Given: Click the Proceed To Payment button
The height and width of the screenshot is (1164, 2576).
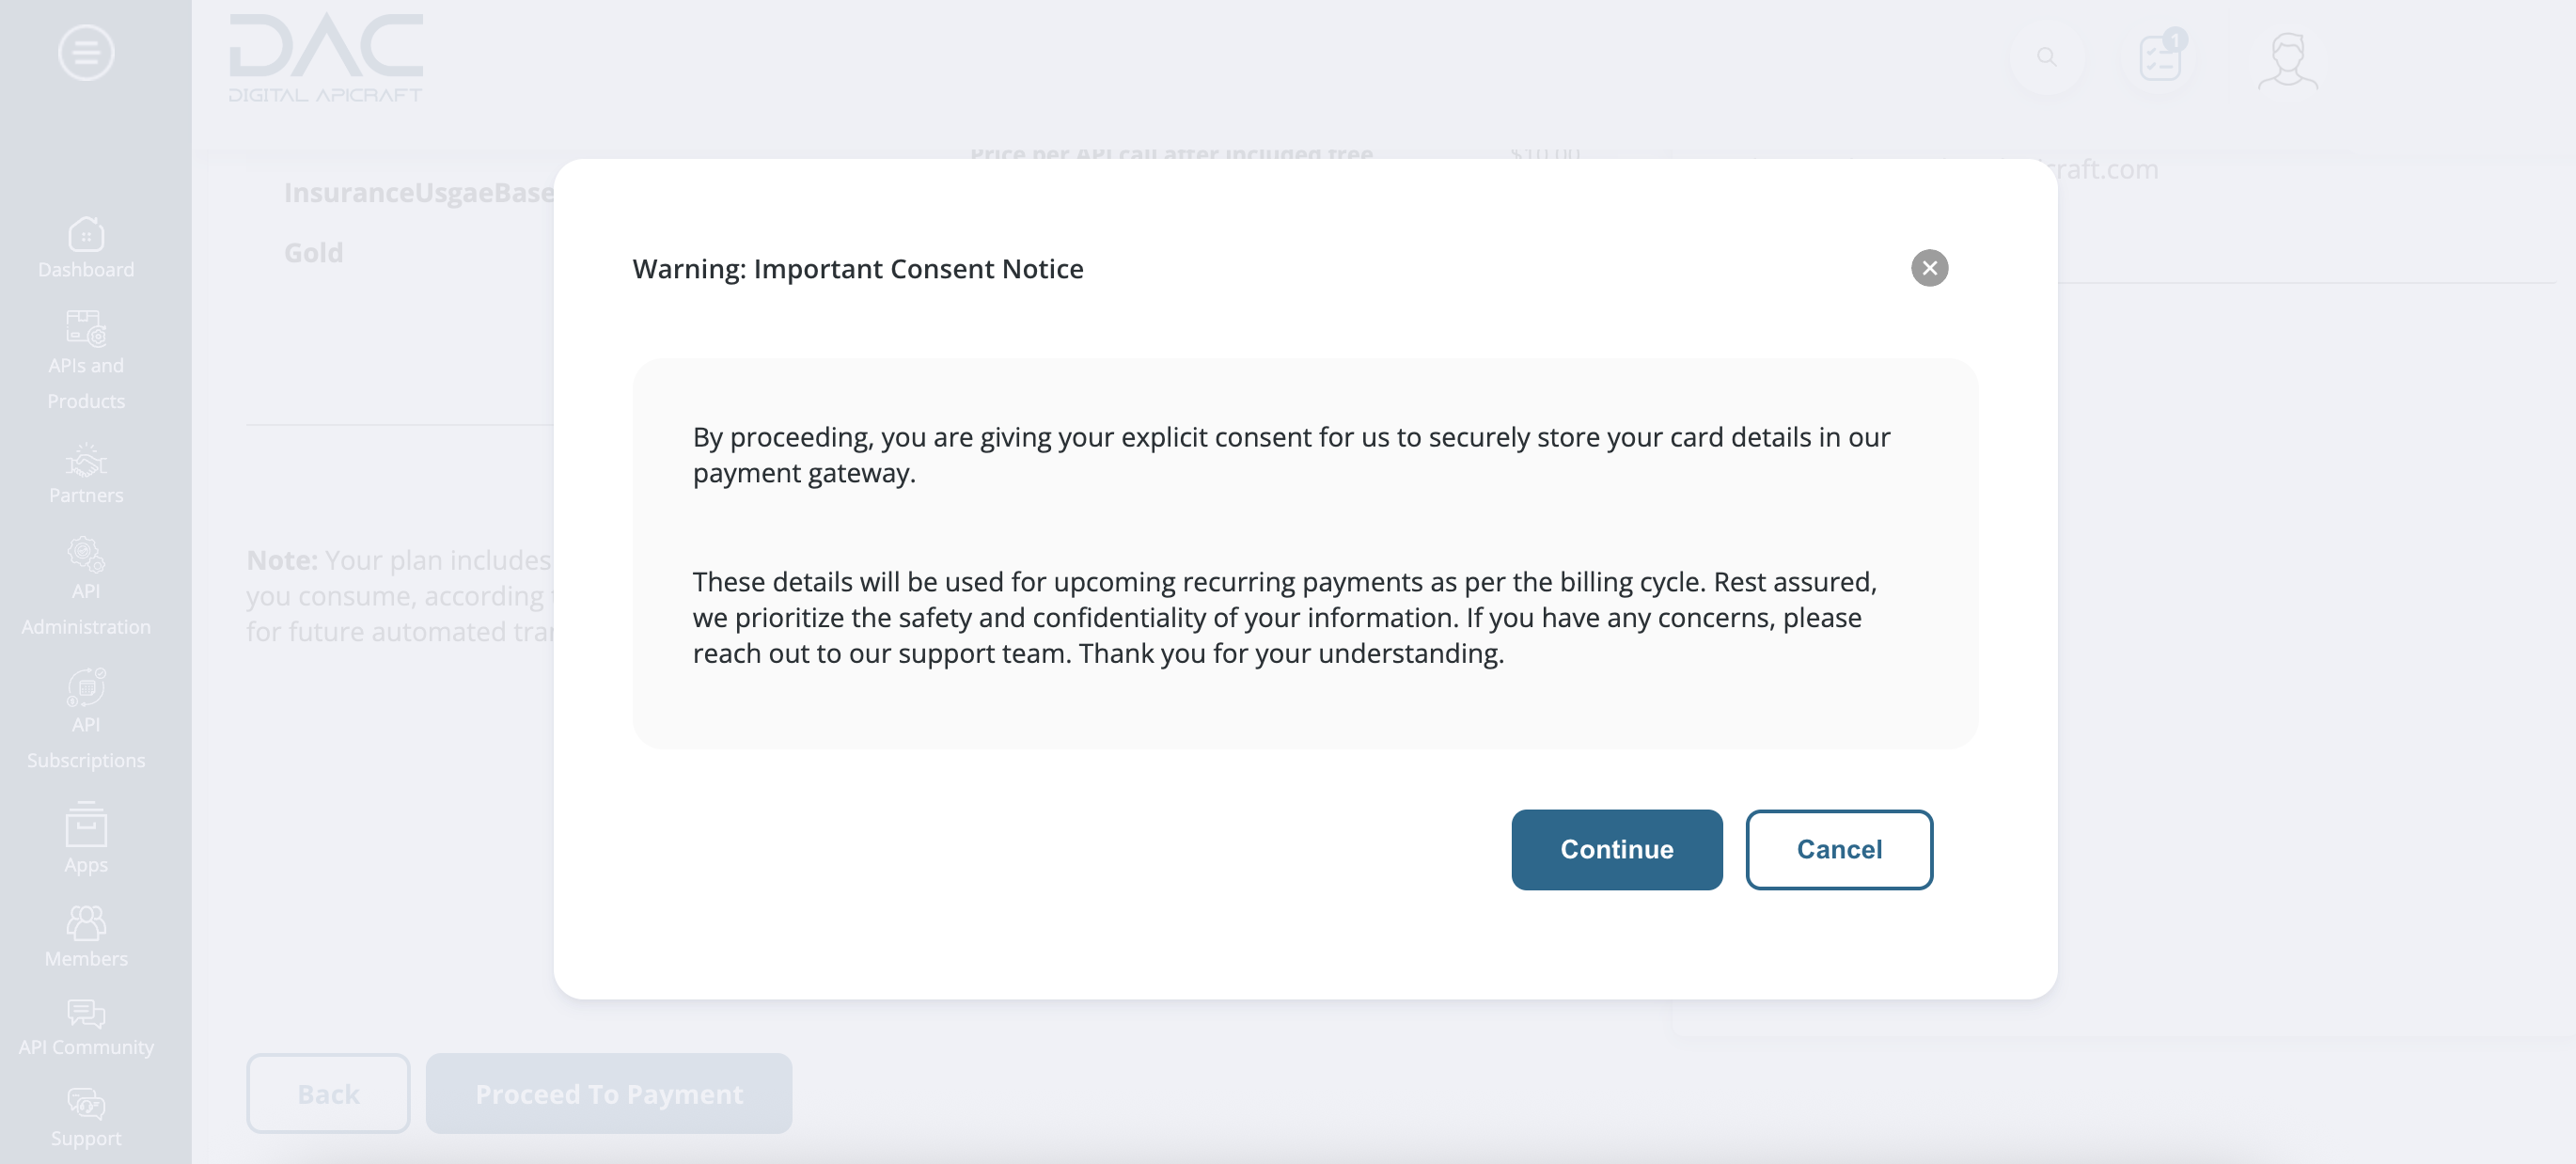Looking at the screenshot, I should (609, 1093).
